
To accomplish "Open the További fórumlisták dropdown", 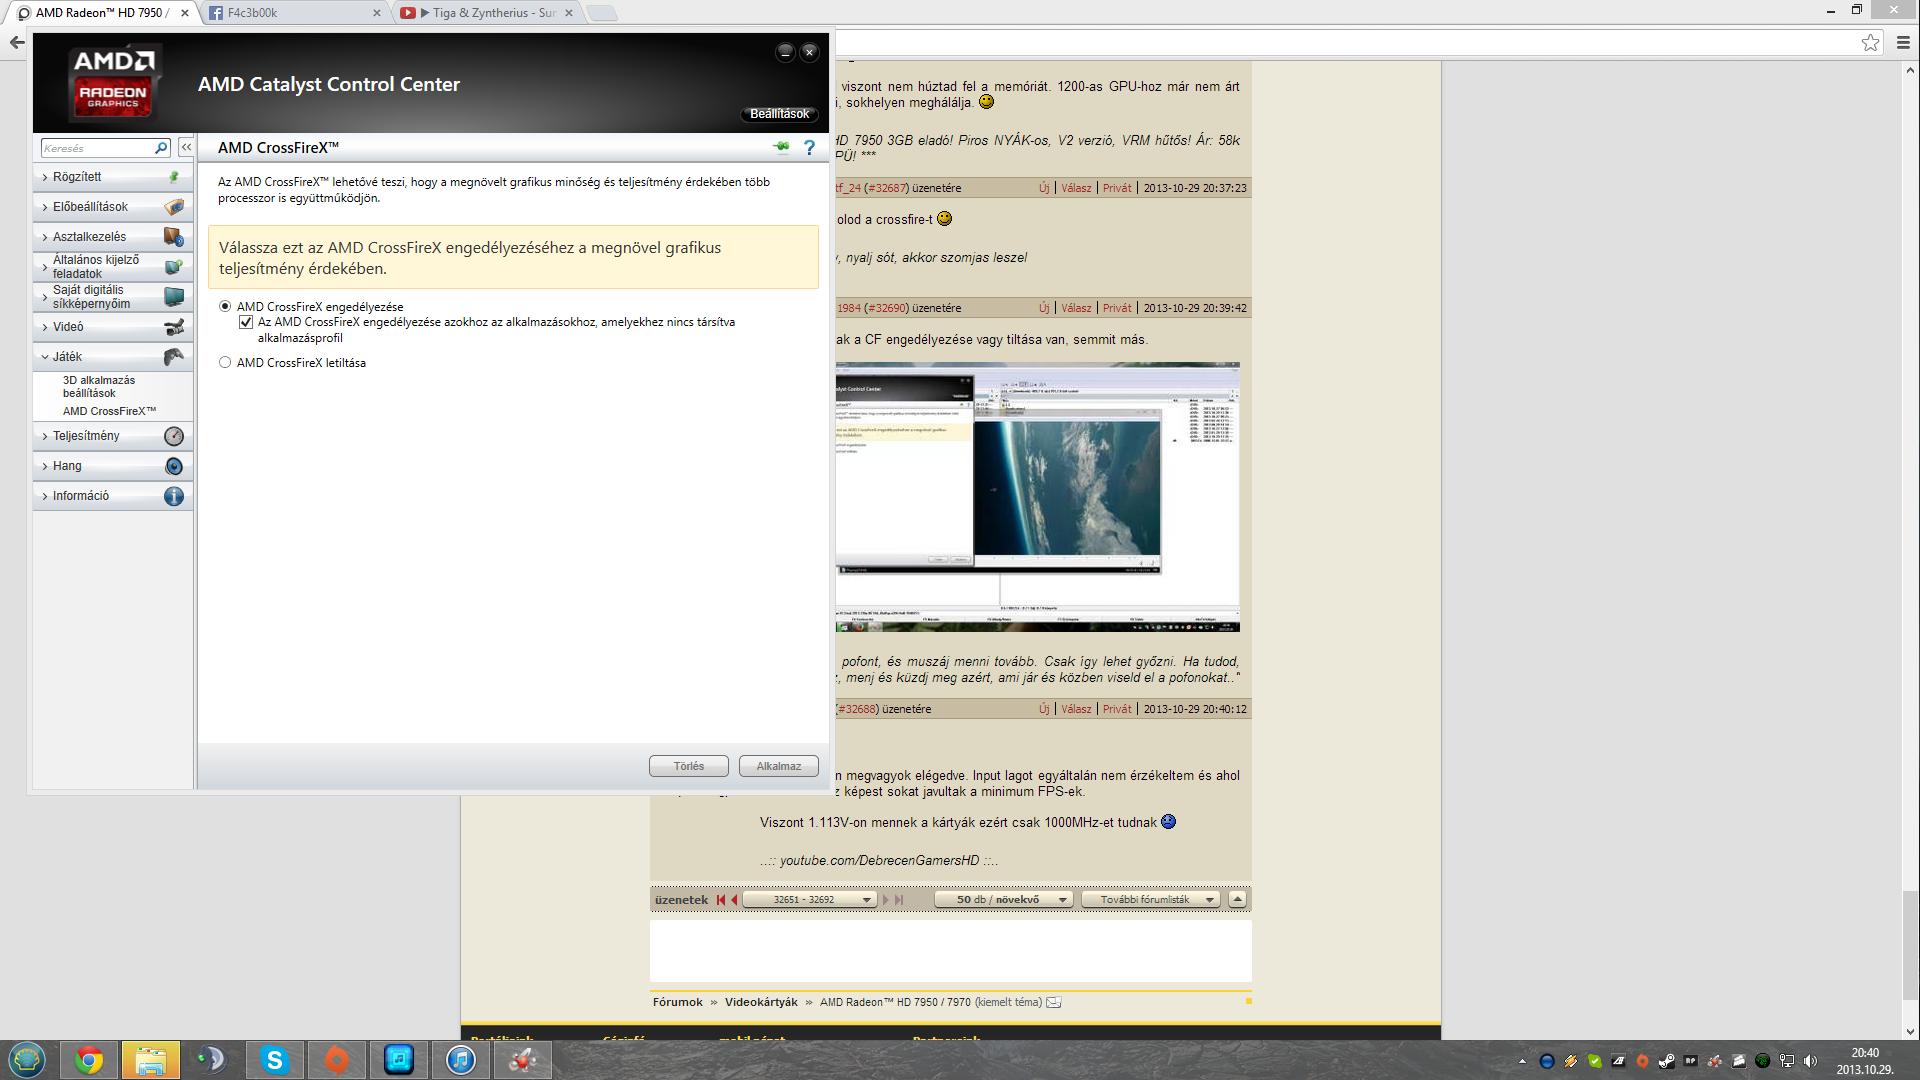I will (x=1151, y=899).
